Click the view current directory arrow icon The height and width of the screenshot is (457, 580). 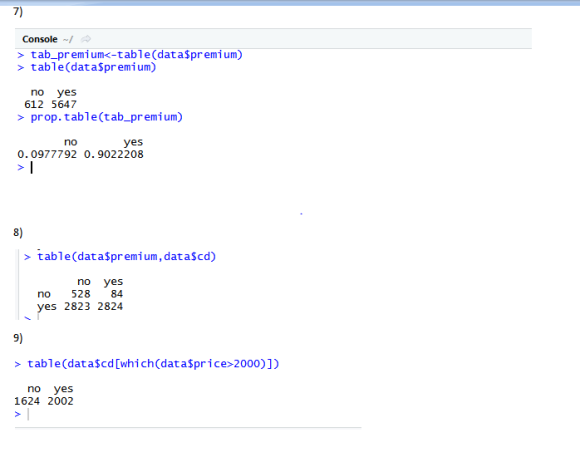click(x=86, y=39)
